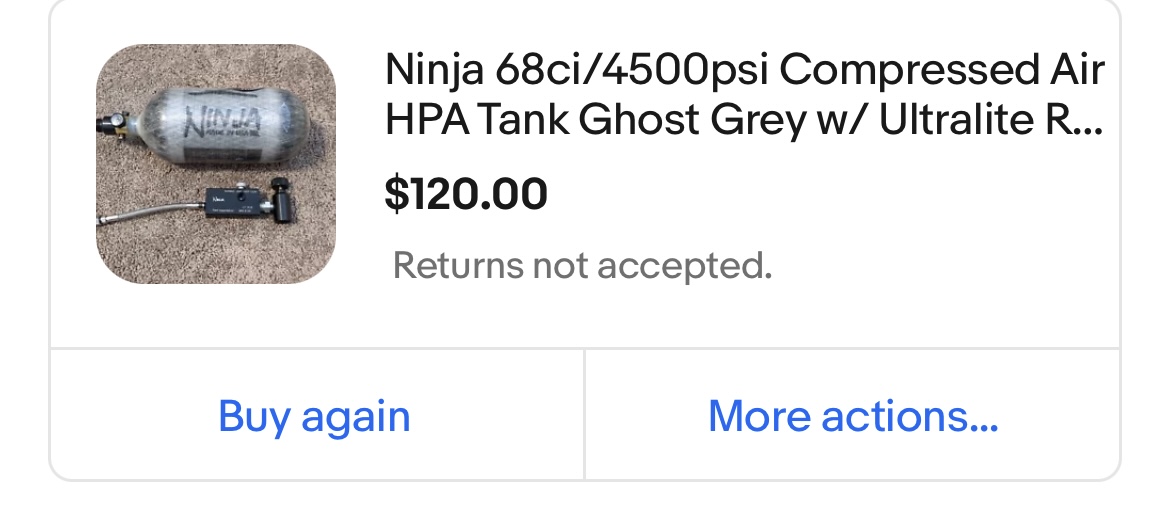
Task: Click the 68ci/4500psi text in the title
Action: (632, 70)
